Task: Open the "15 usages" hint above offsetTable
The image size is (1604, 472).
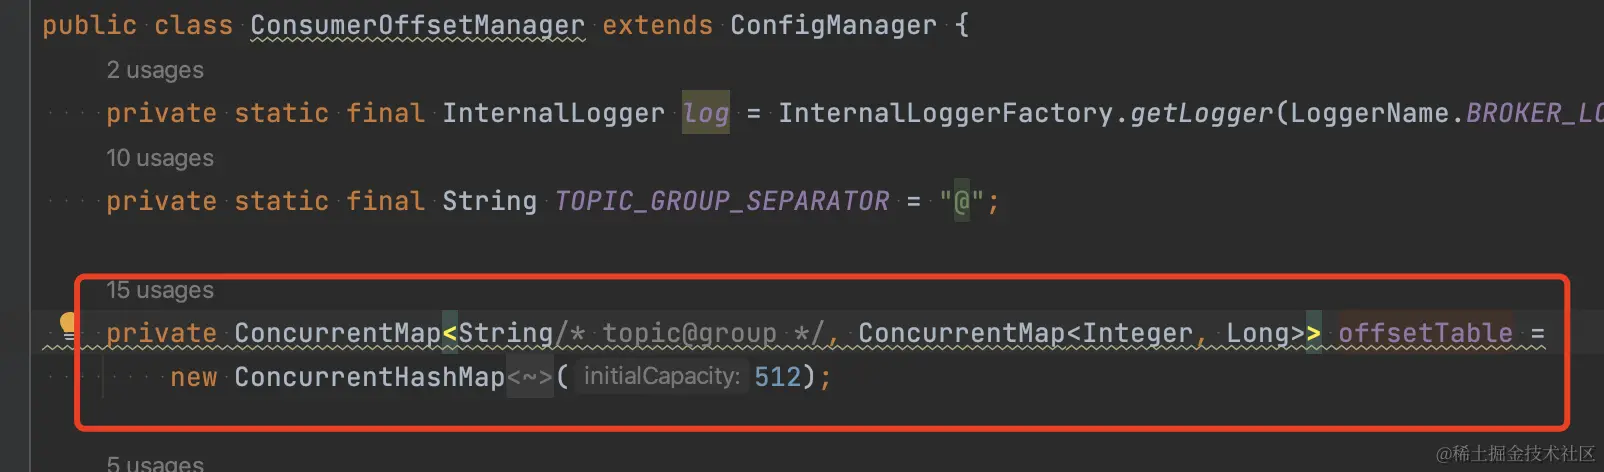Action: [x=160, y=290]
